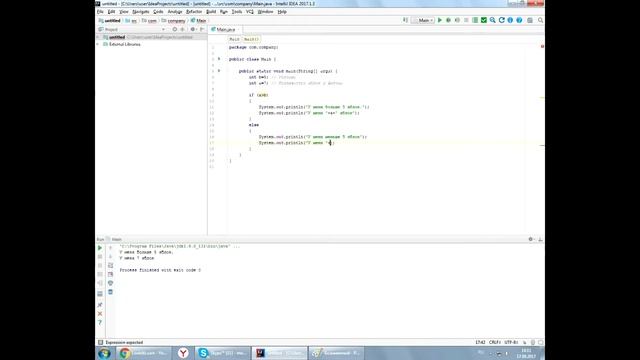This screenshot has height=360, width=640.
Task: Switch to Chrome on the taskbar
Action: [x=144, y=353]
